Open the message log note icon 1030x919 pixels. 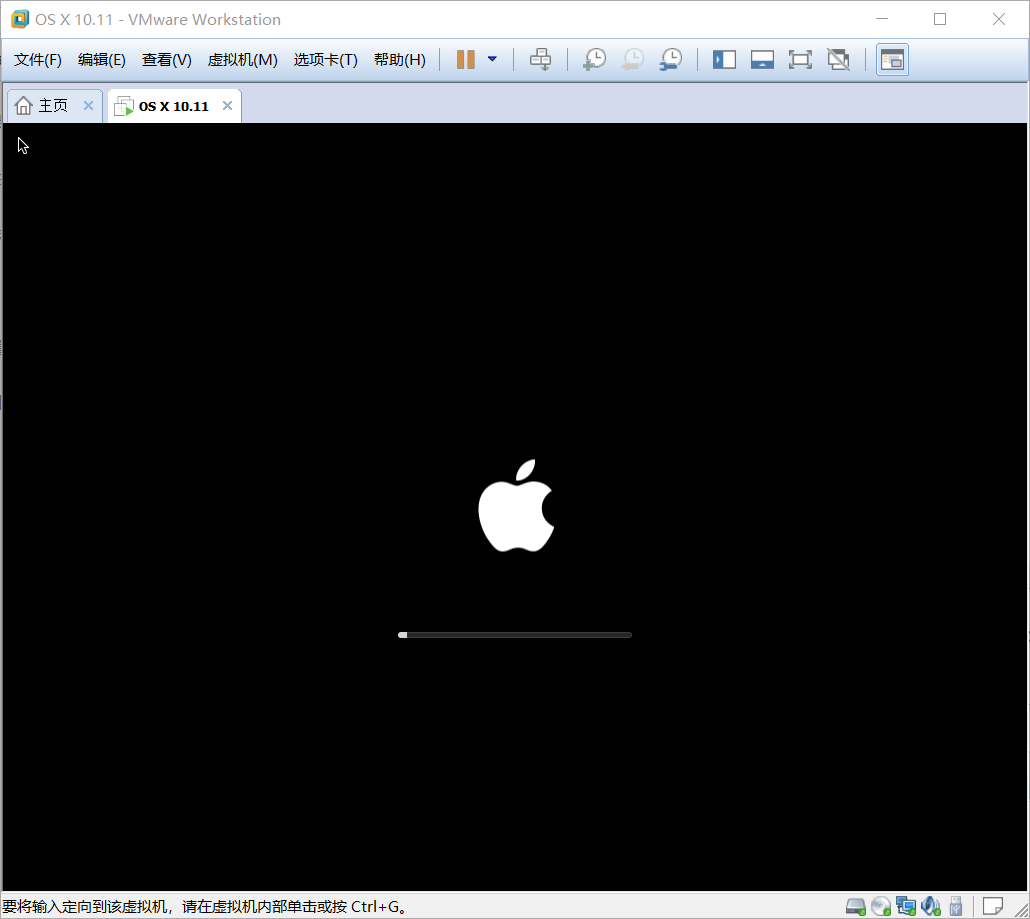click(x=992, y=907)
